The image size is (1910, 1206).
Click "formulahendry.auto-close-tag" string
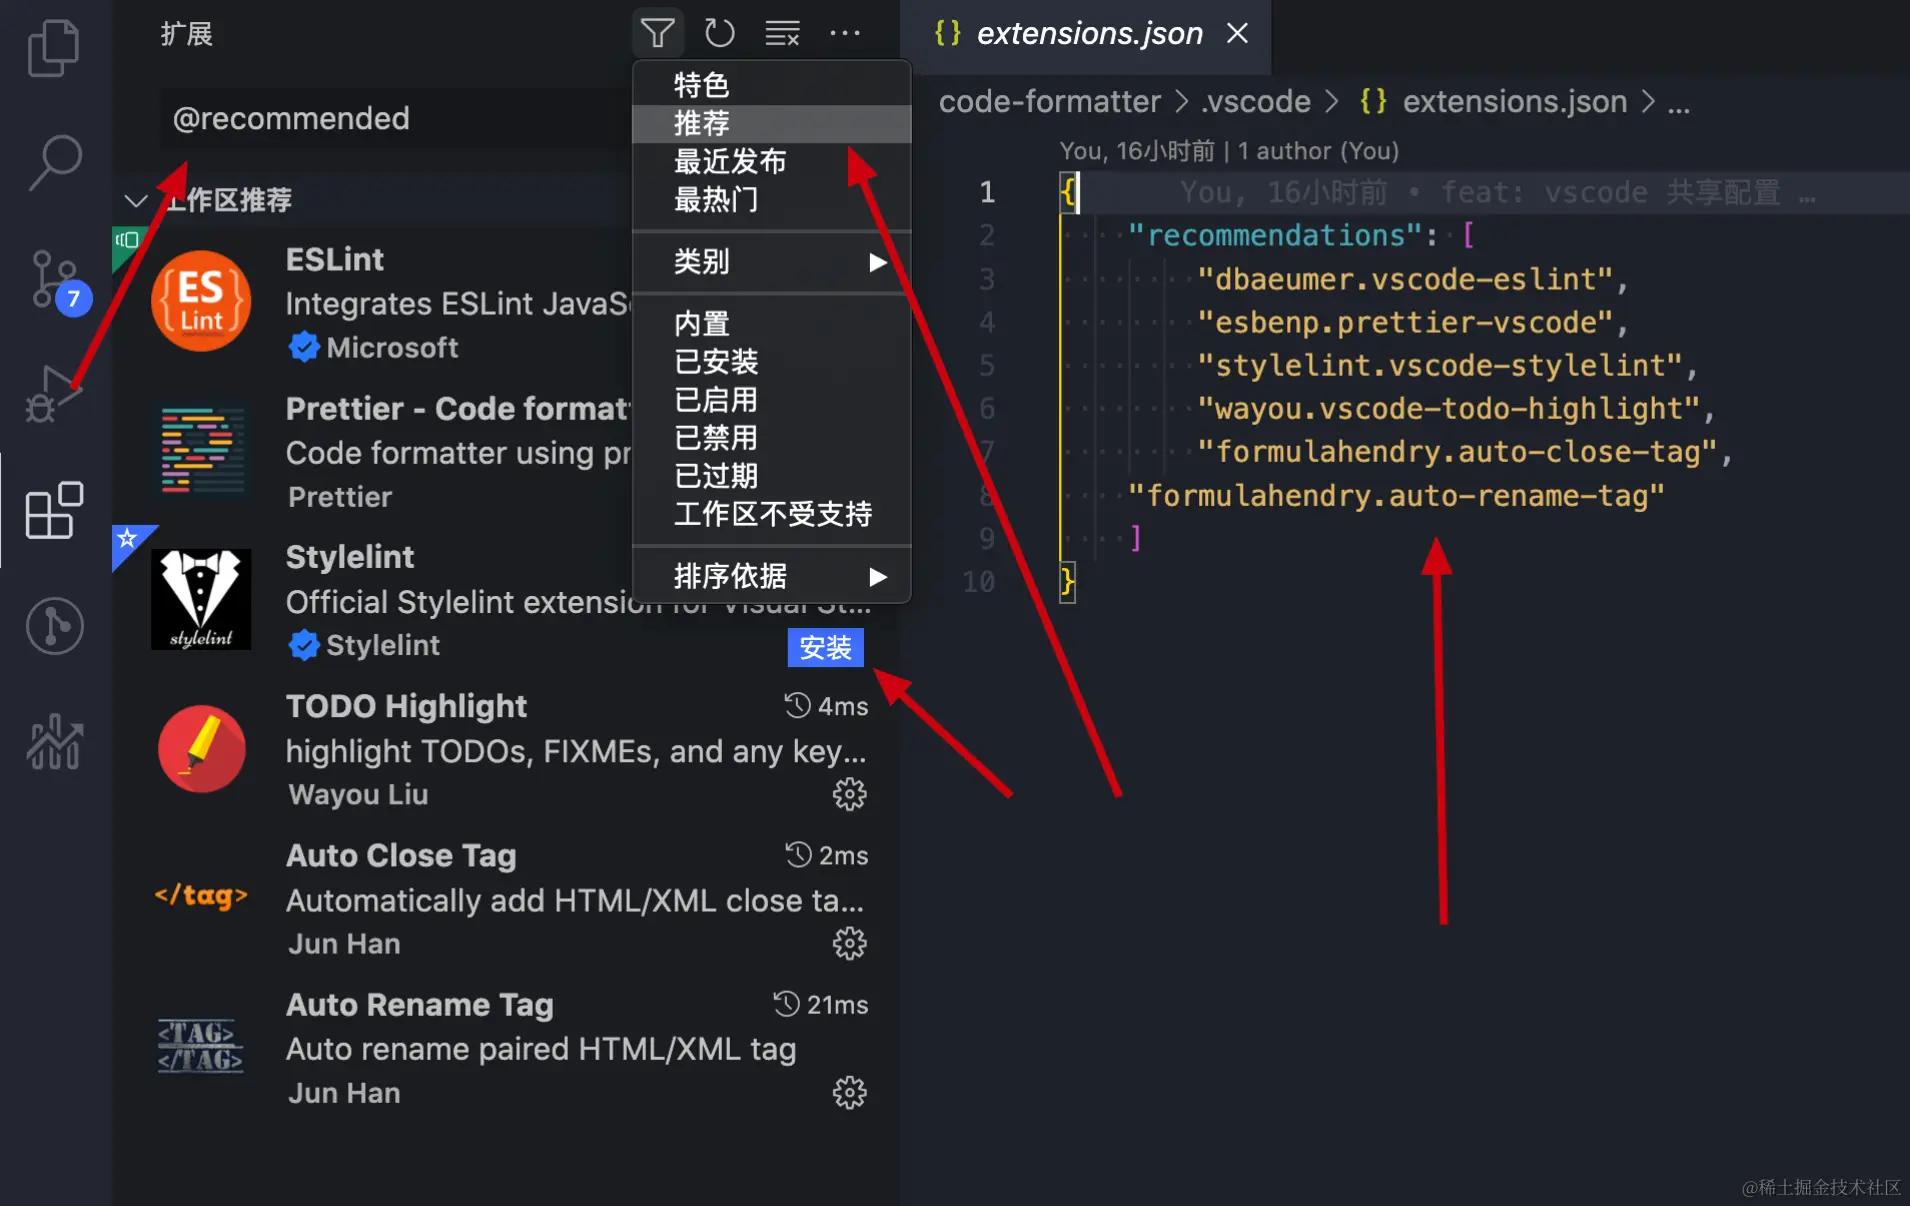pos(1456,451)
